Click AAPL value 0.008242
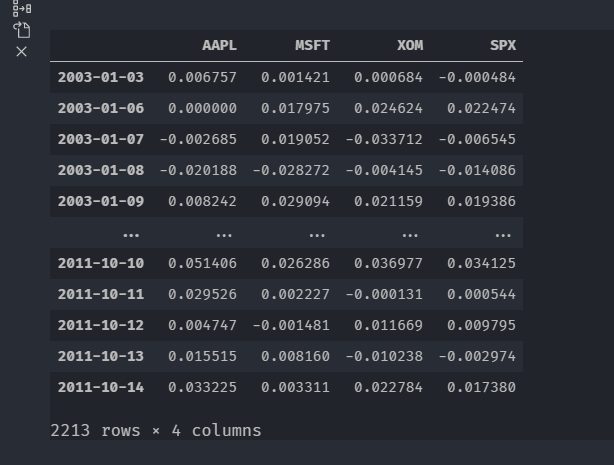Screen dimensions: 614x465 pos(202,201)
